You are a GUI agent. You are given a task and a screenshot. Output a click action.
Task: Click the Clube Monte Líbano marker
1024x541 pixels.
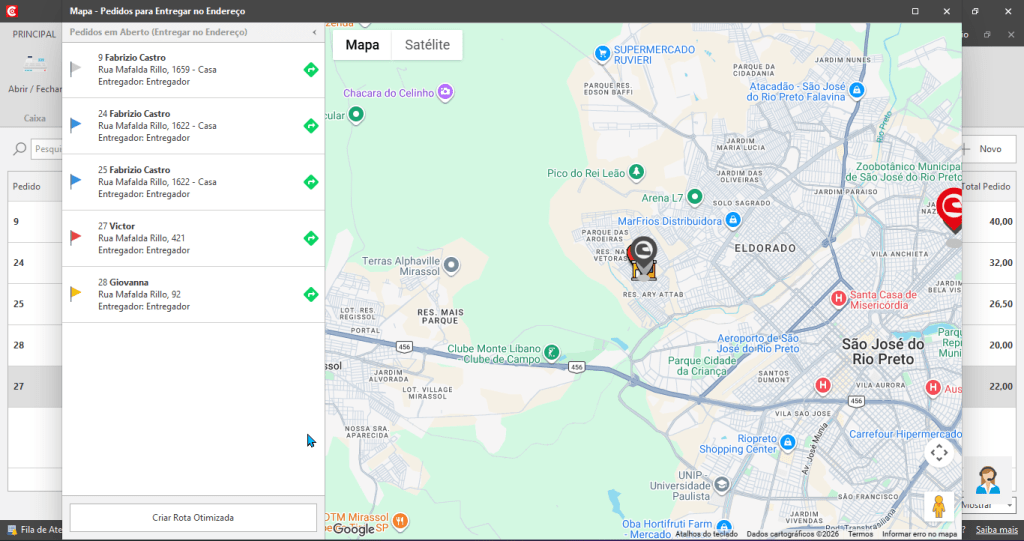point(552,353)
